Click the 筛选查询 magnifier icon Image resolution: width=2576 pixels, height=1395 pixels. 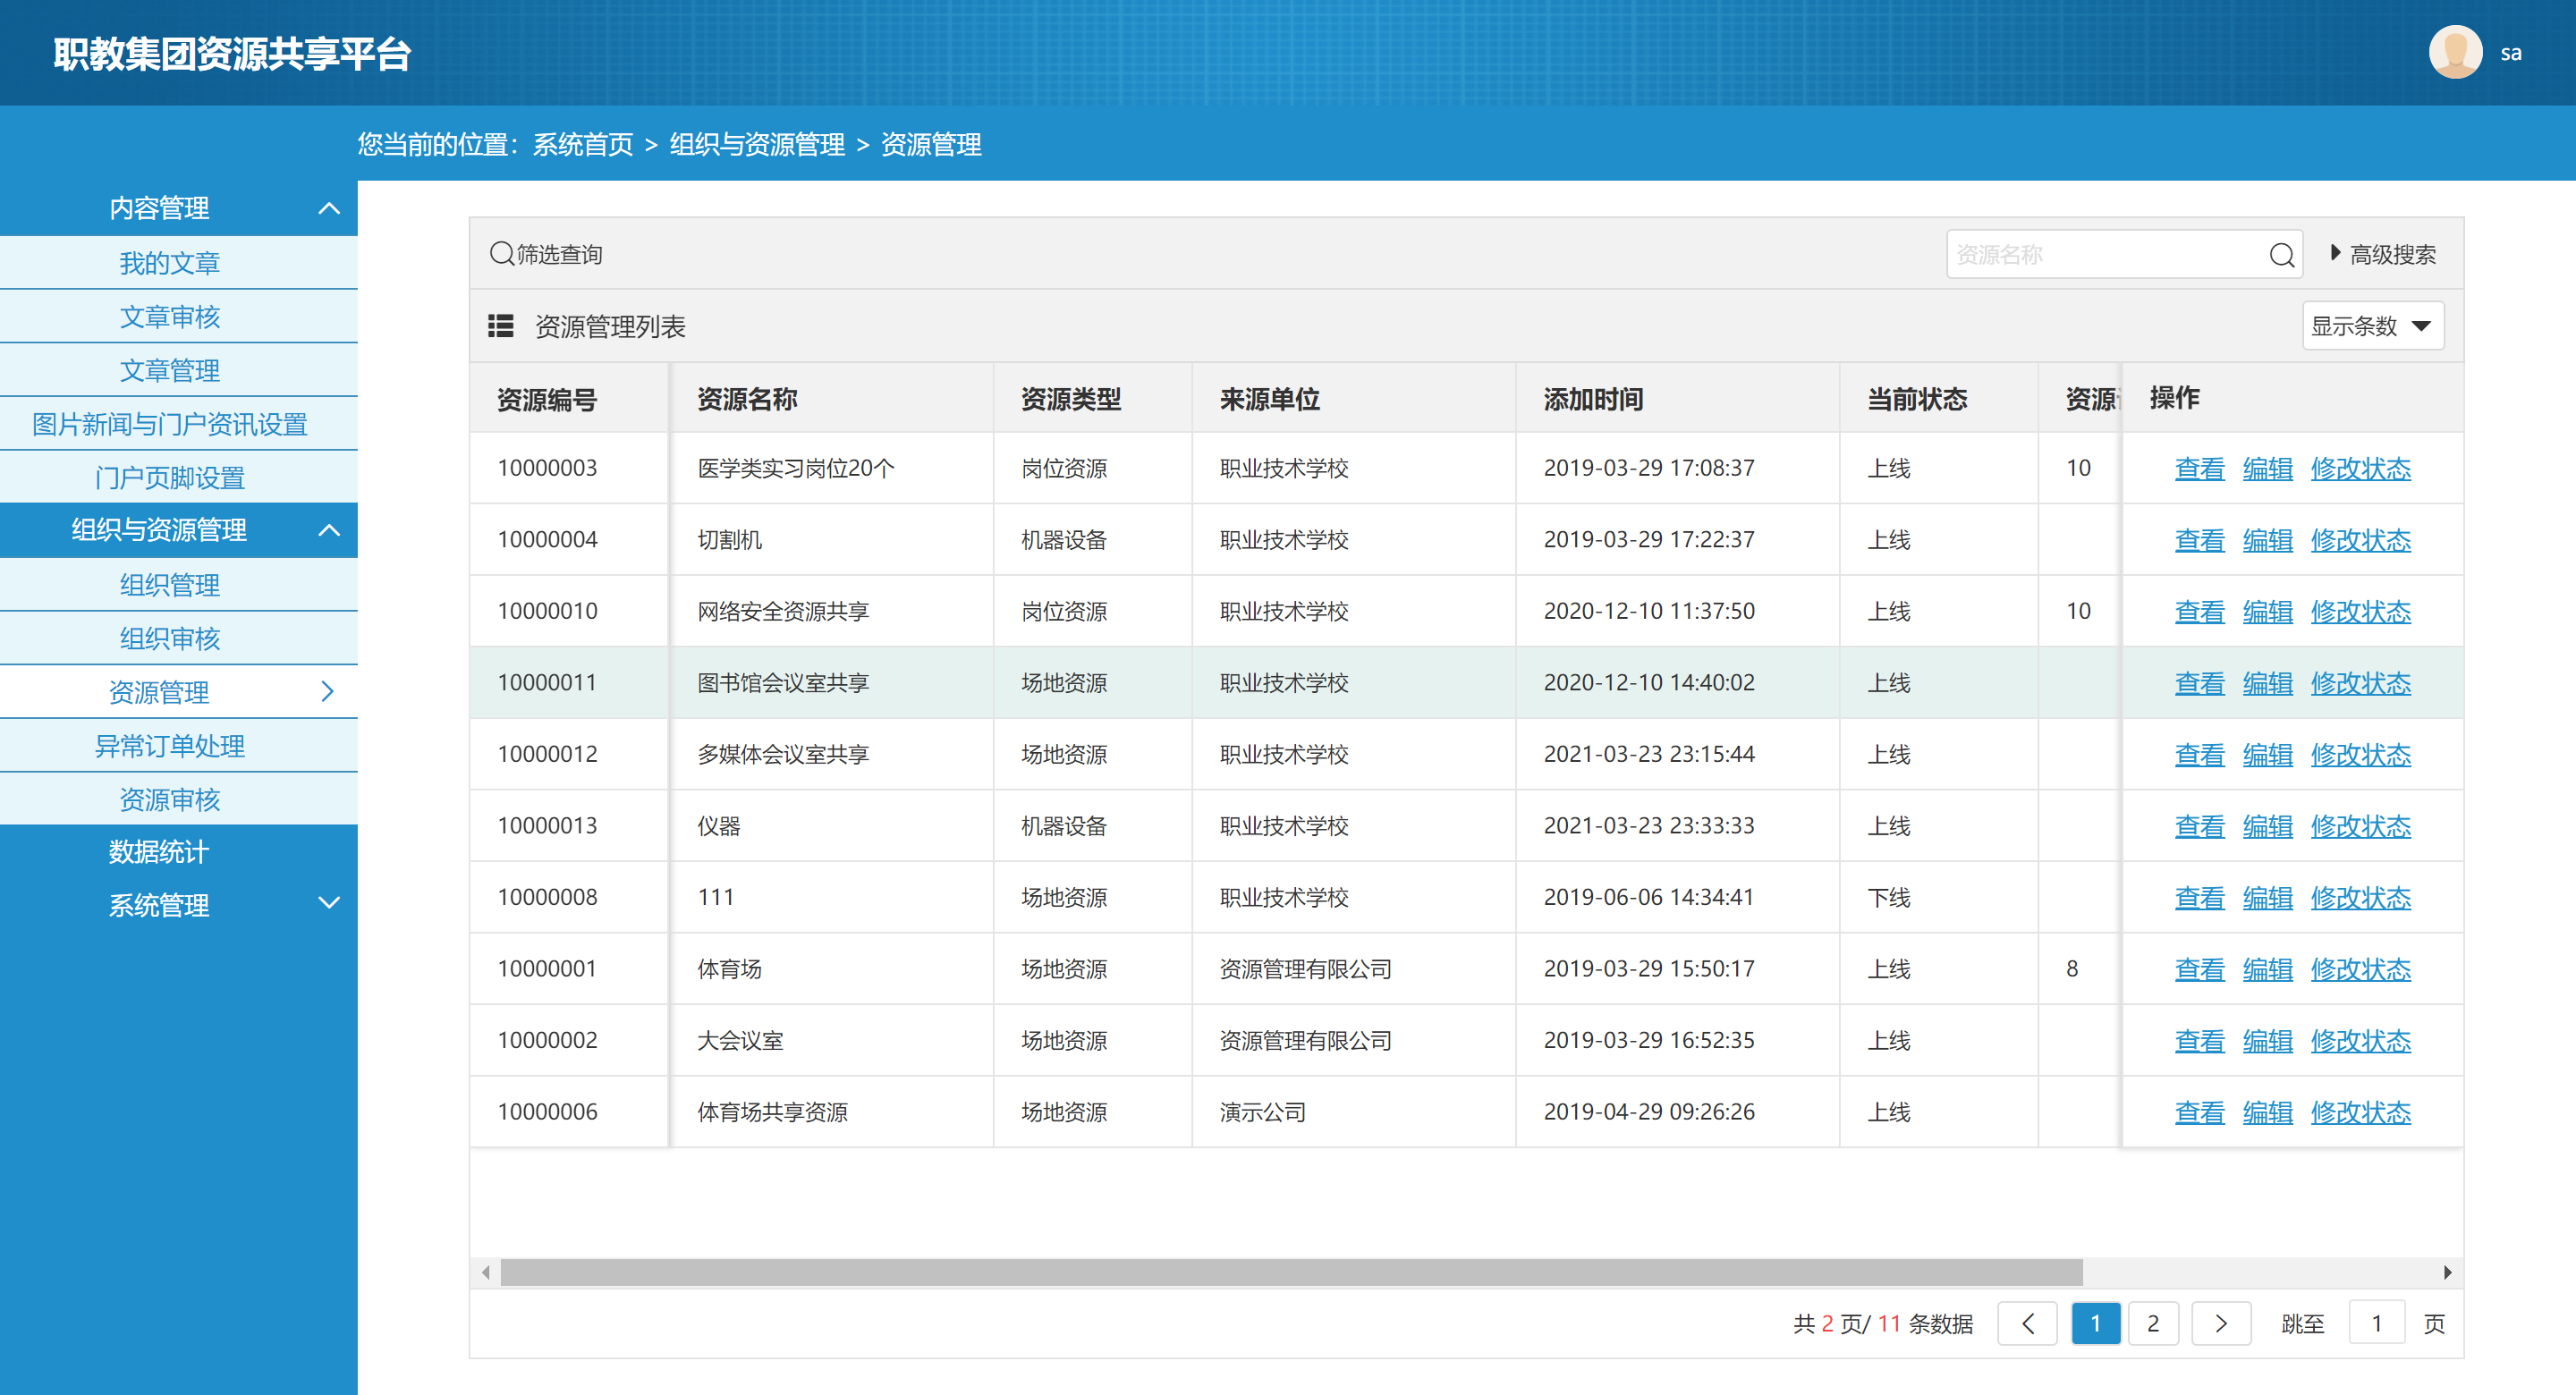click(x=501, y=254)
